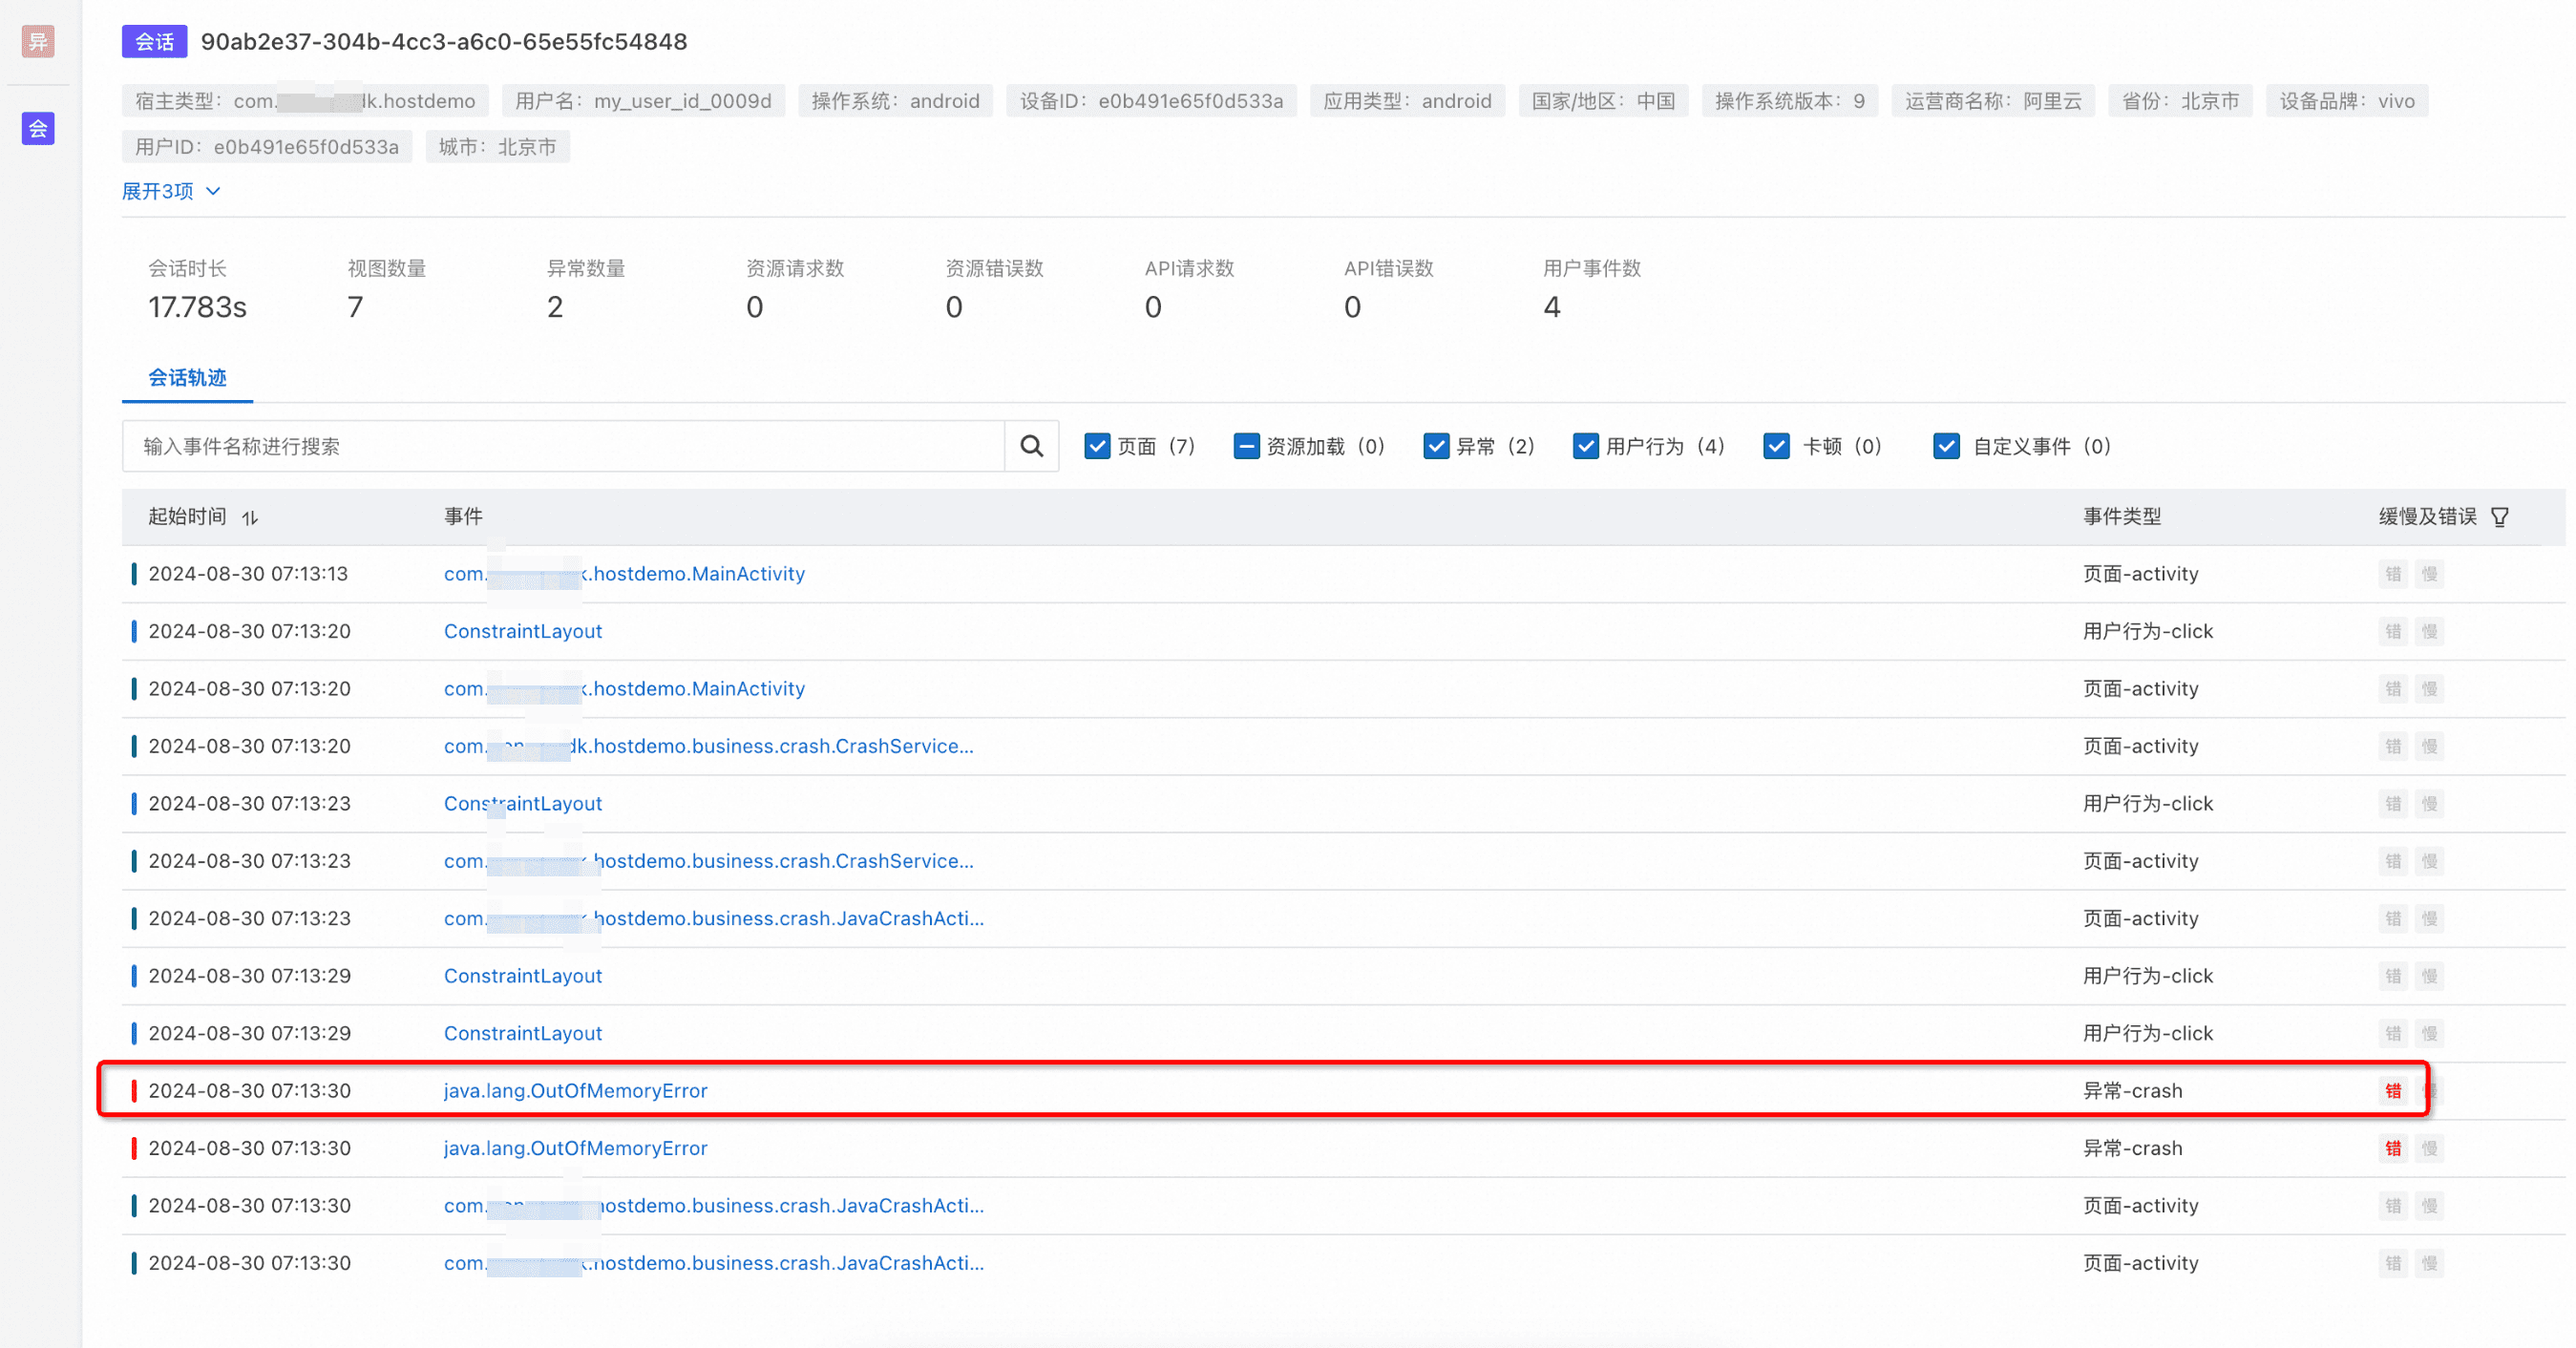
Task: Toggle the 资源加载 (0) checkbox
Action: coord(1246,446)
